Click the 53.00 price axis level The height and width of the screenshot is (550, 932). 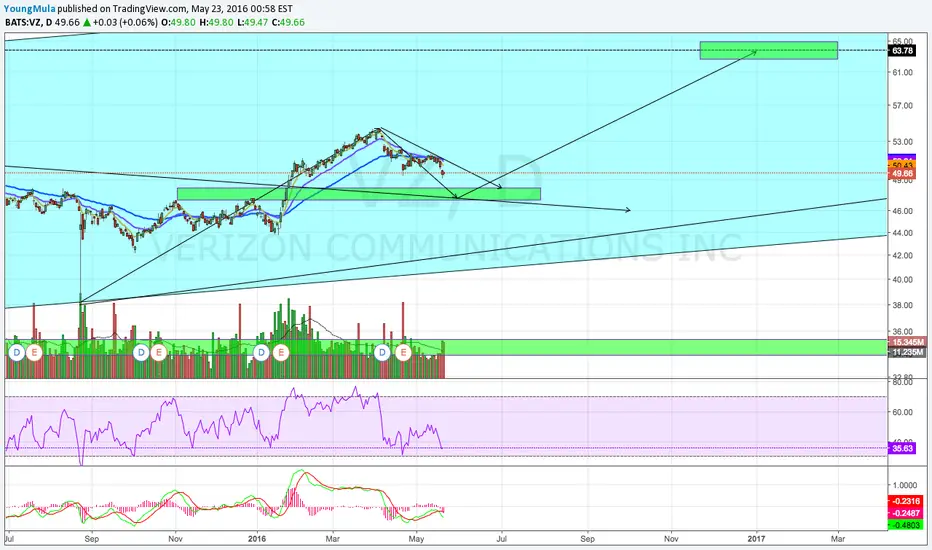(902, 142)
